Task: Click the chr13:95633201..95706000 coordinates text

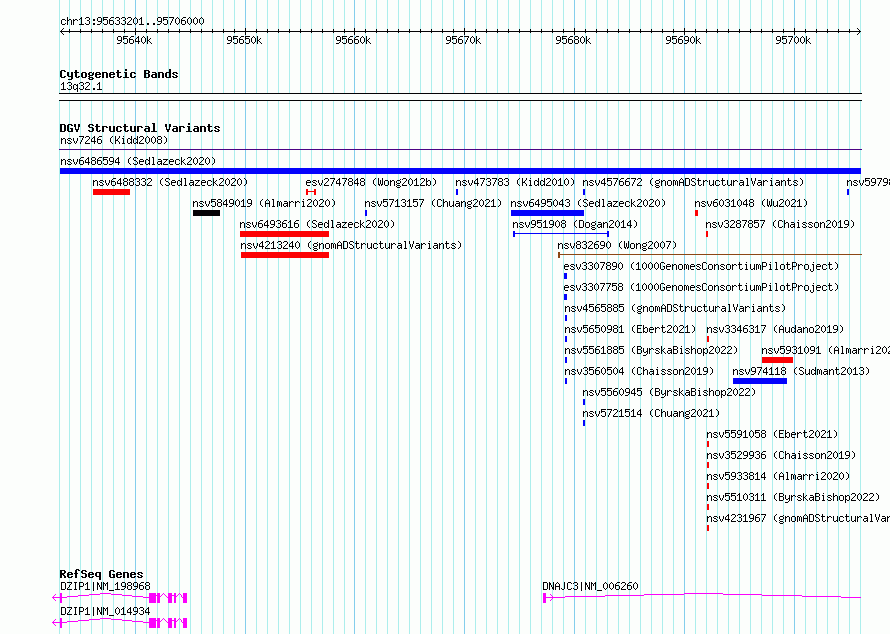Action: [x=132, y=21]
